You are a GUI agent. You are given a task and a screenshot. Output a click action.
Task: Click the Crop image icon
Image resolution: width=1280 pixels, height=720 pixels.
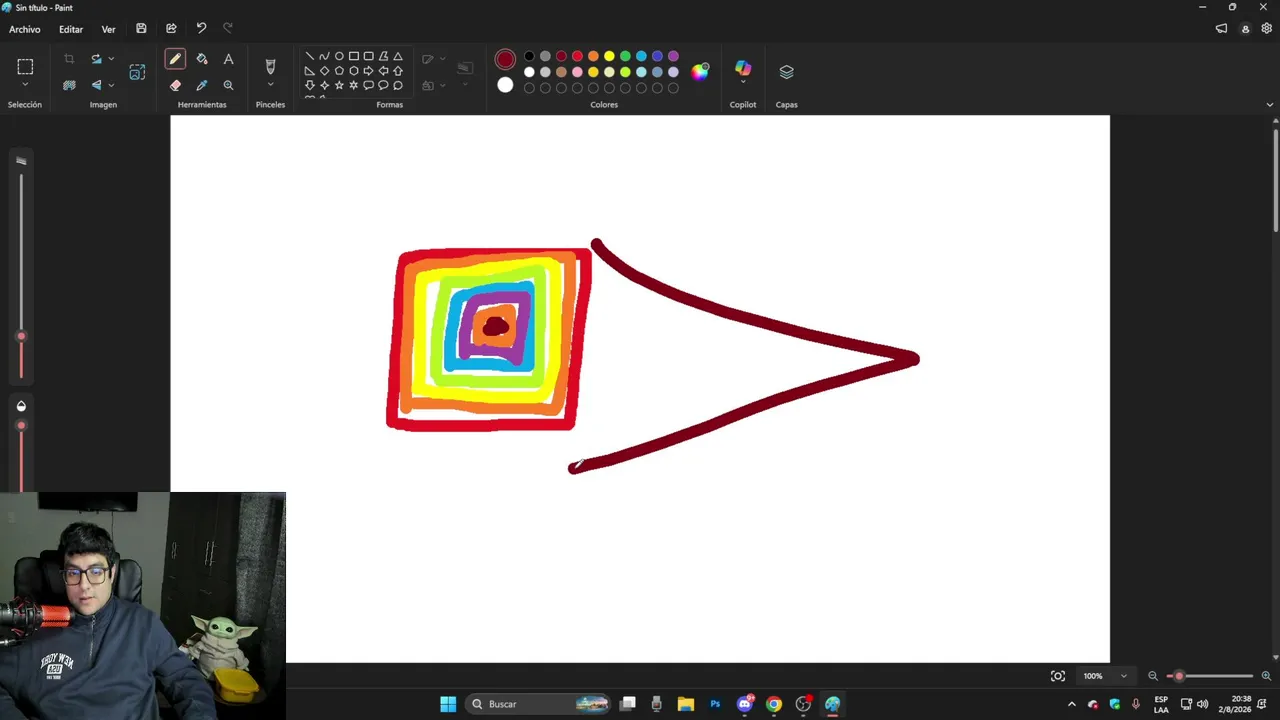(69, 59)
